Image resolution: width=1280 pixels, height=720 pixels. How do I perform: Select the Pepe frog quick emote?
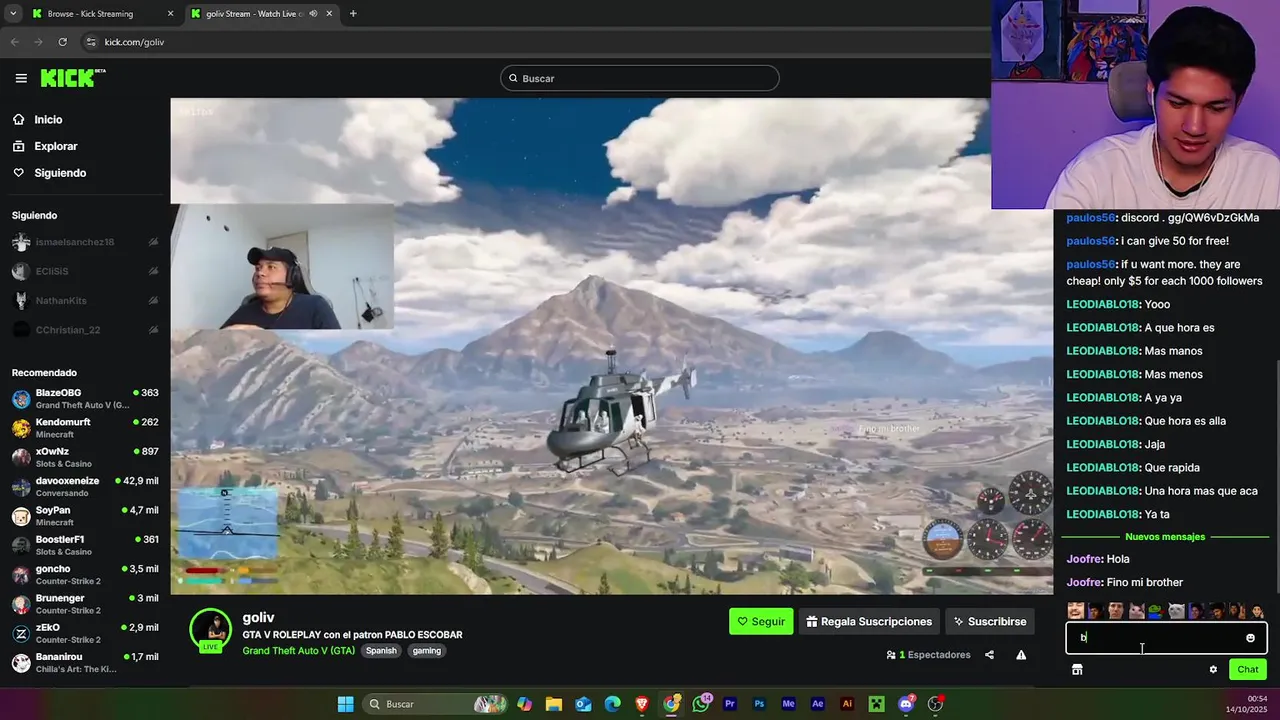1156,611
